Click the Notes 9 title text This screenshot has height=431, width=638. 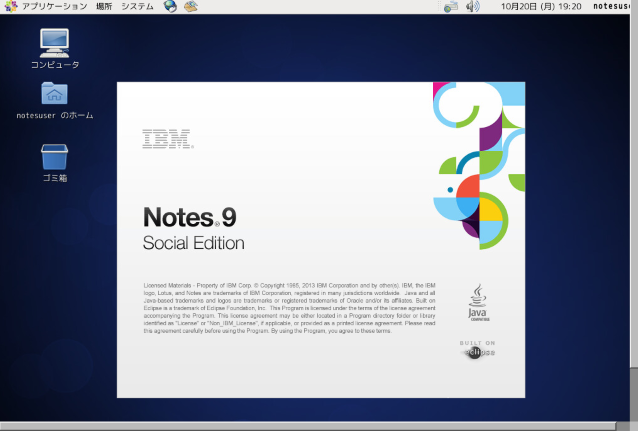tap(190, 217)
